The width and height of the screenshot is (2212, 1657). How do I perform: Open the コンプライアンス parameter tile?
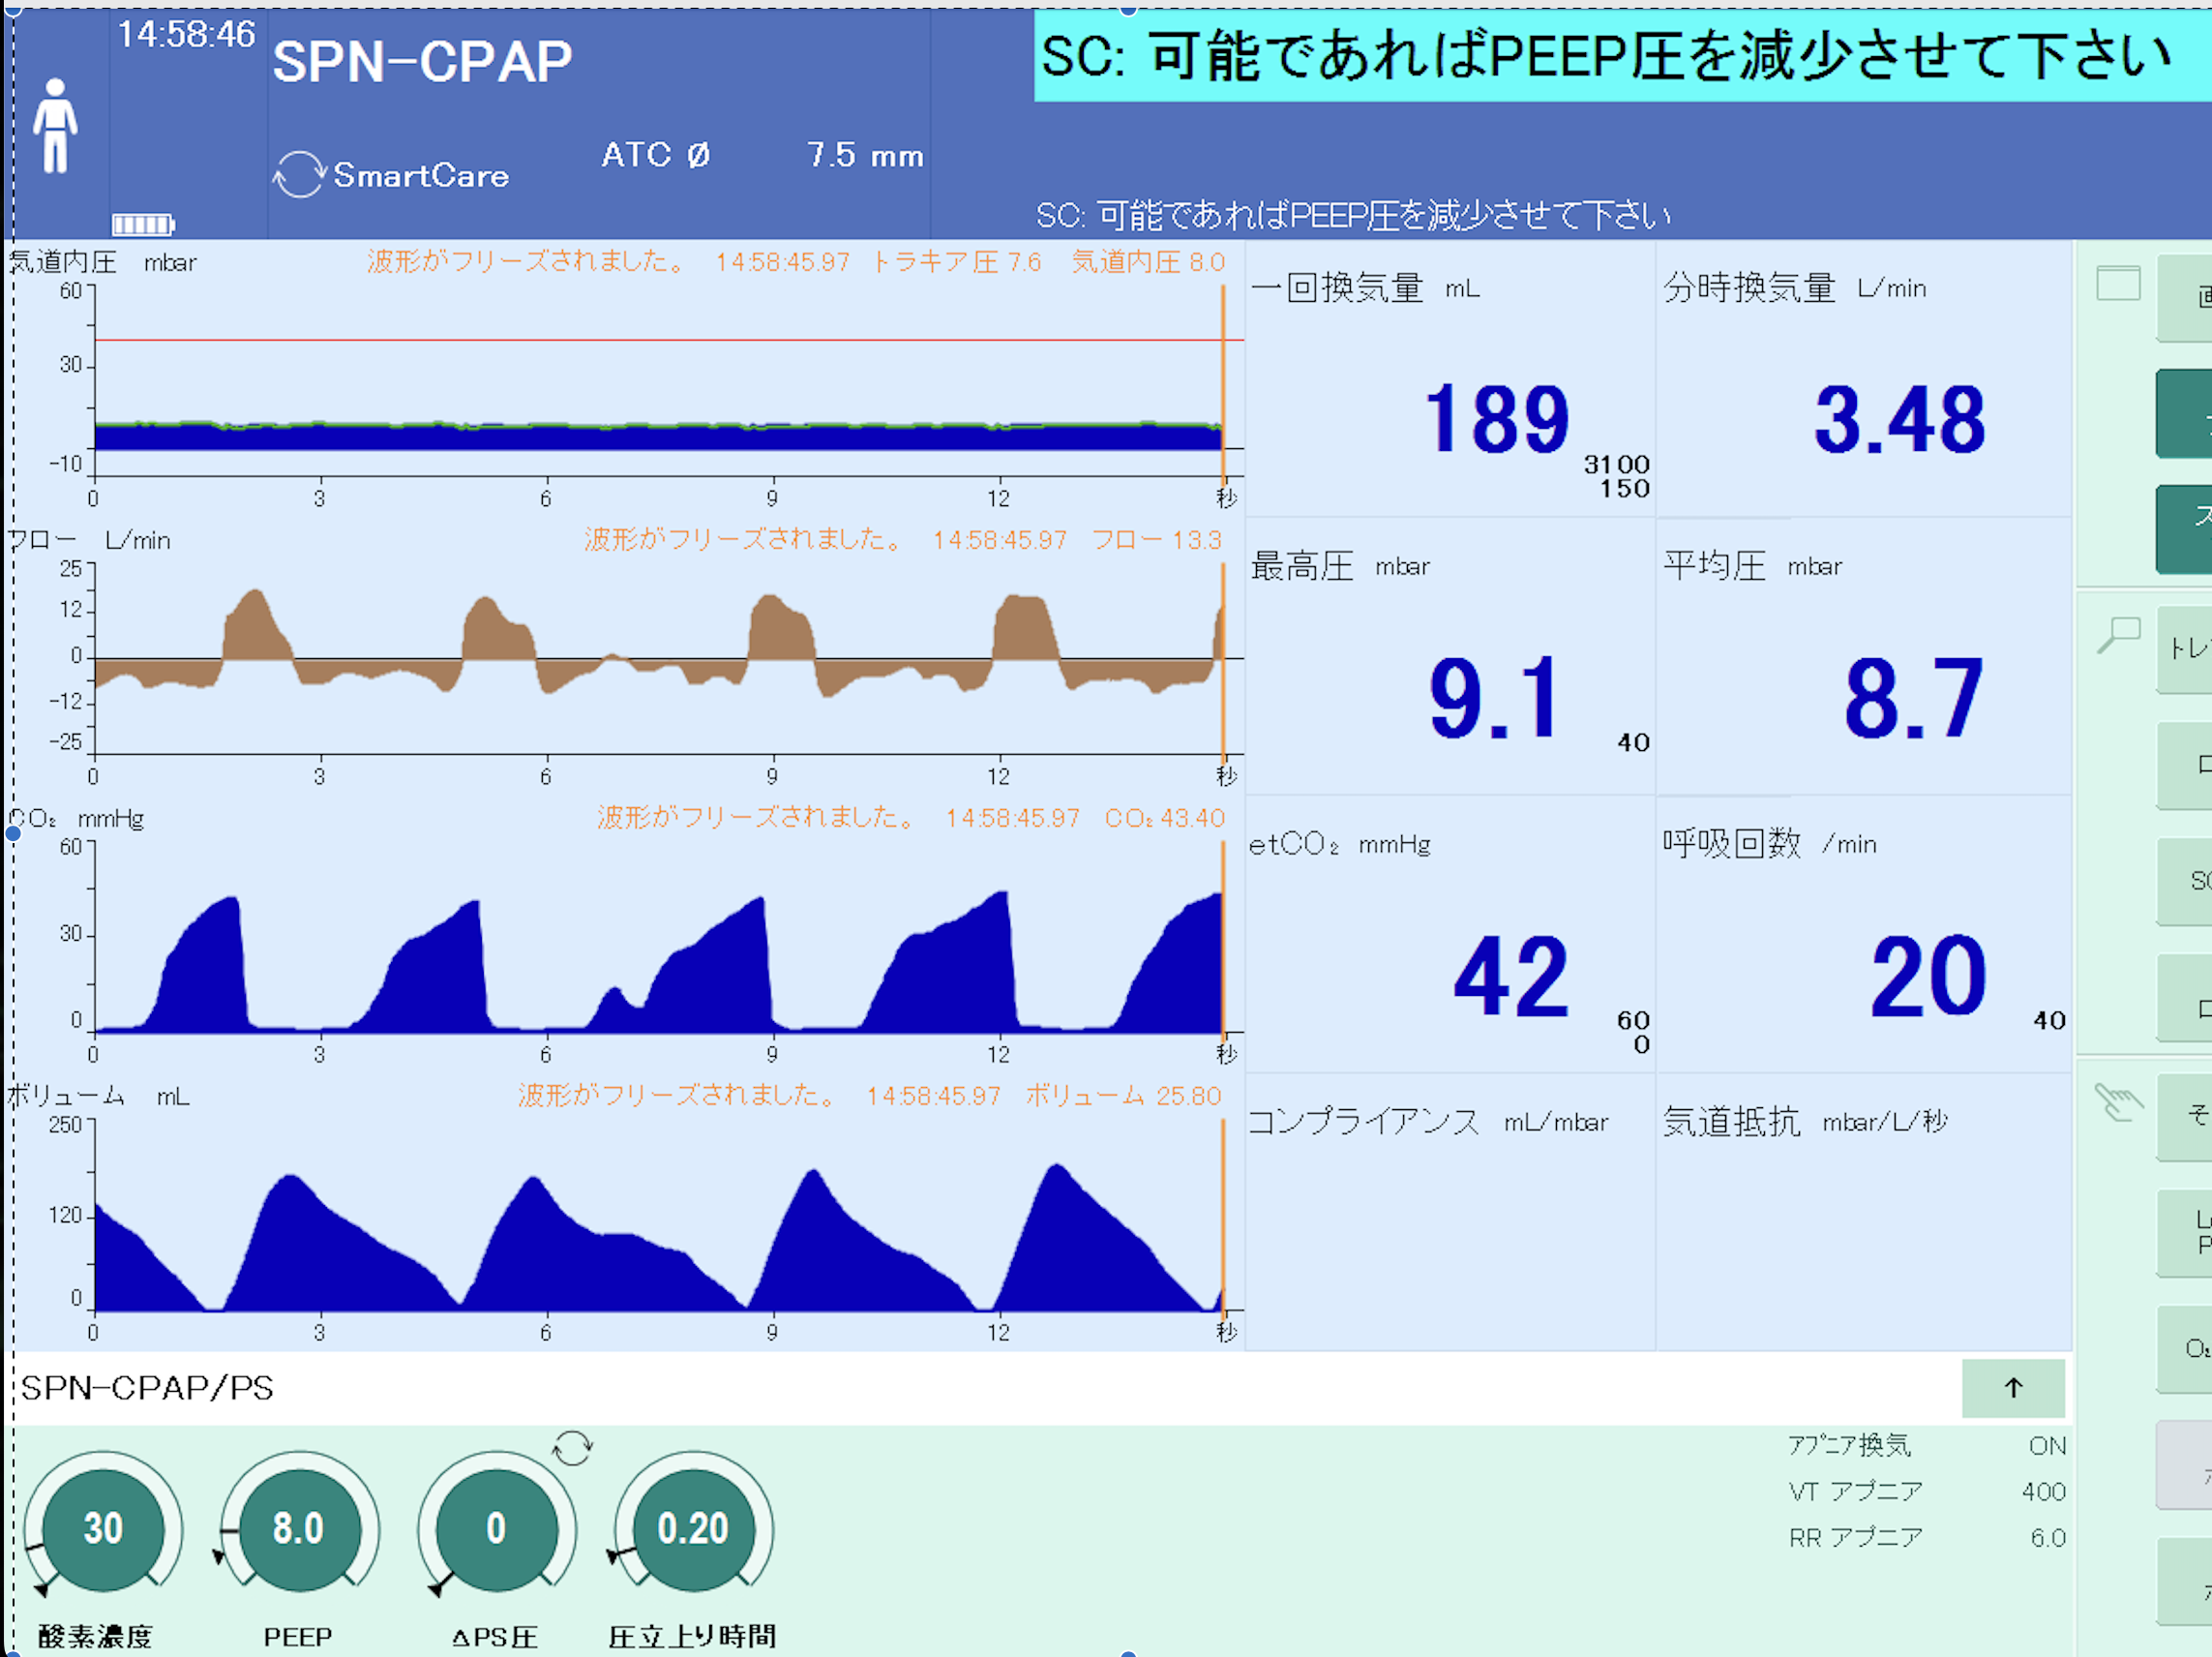point(1450,1212)
